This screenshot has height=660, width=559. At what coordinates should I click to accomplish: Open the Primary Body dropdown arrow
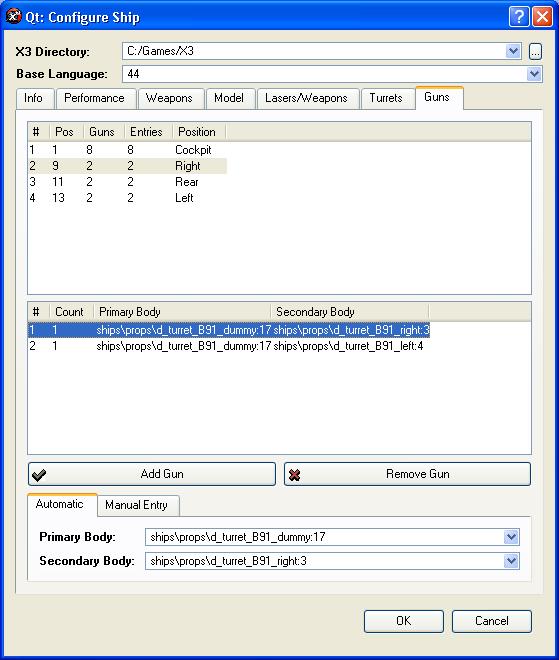coord(511,537)
